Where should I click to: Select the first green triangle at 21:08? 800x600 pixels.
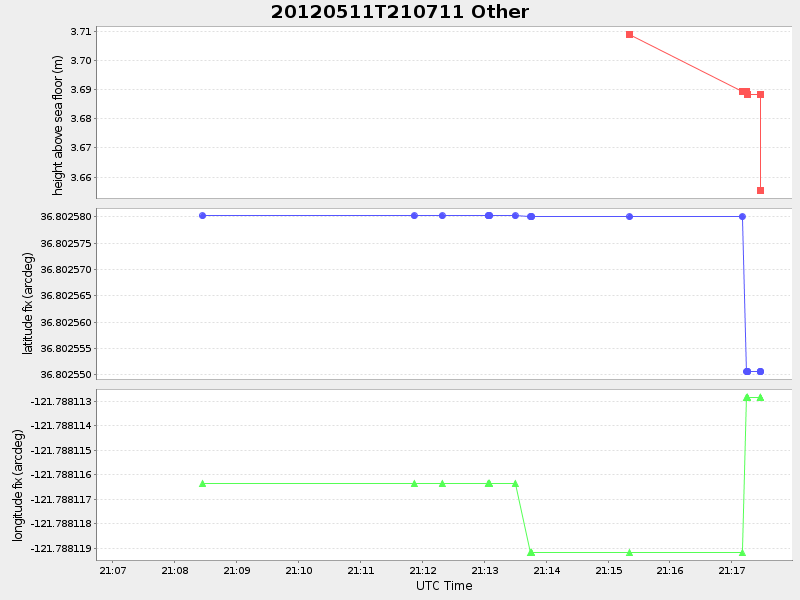[x=202, y=483]
